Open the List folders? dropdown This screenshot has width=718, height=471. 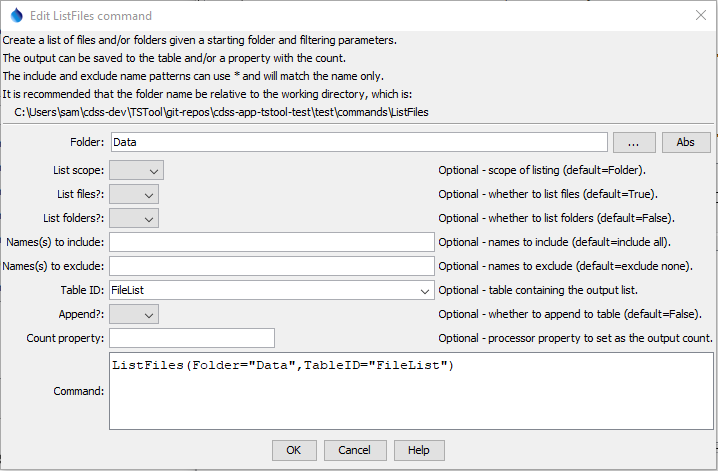click(x=134, y=218)
